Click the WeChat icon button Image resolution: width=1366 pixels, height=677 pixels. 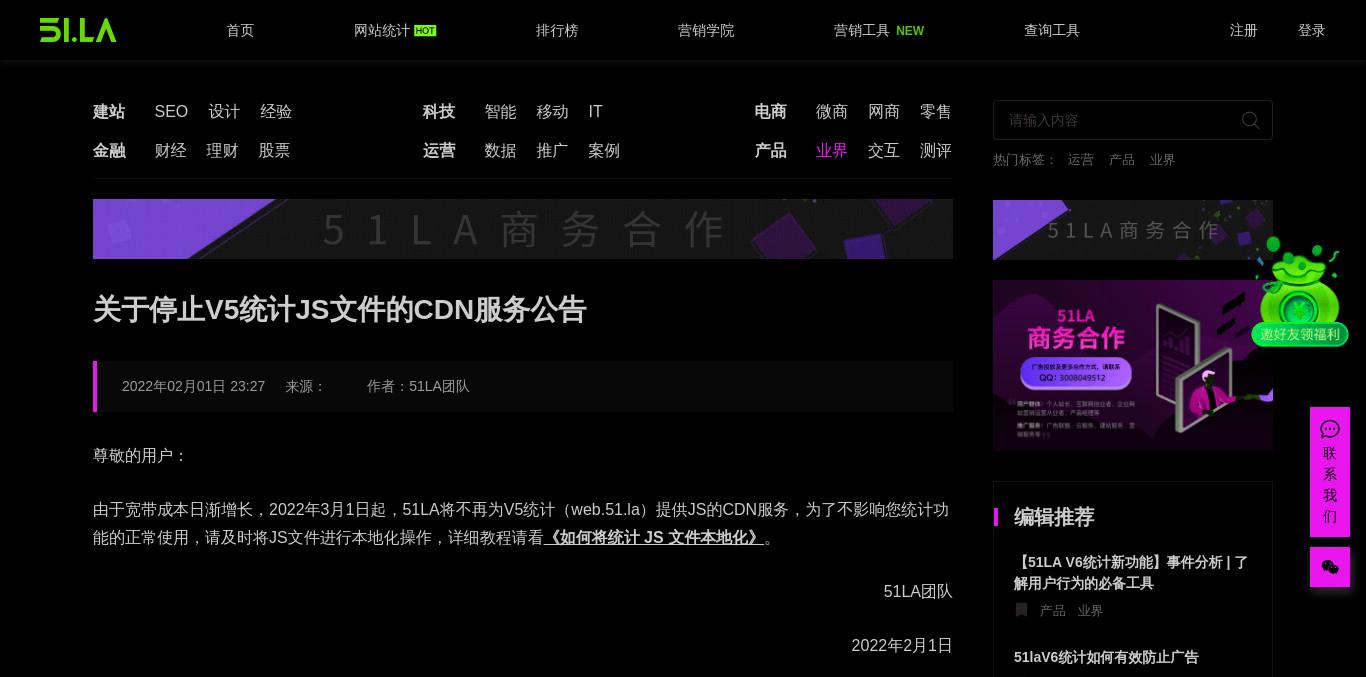tap(1330, 567)
